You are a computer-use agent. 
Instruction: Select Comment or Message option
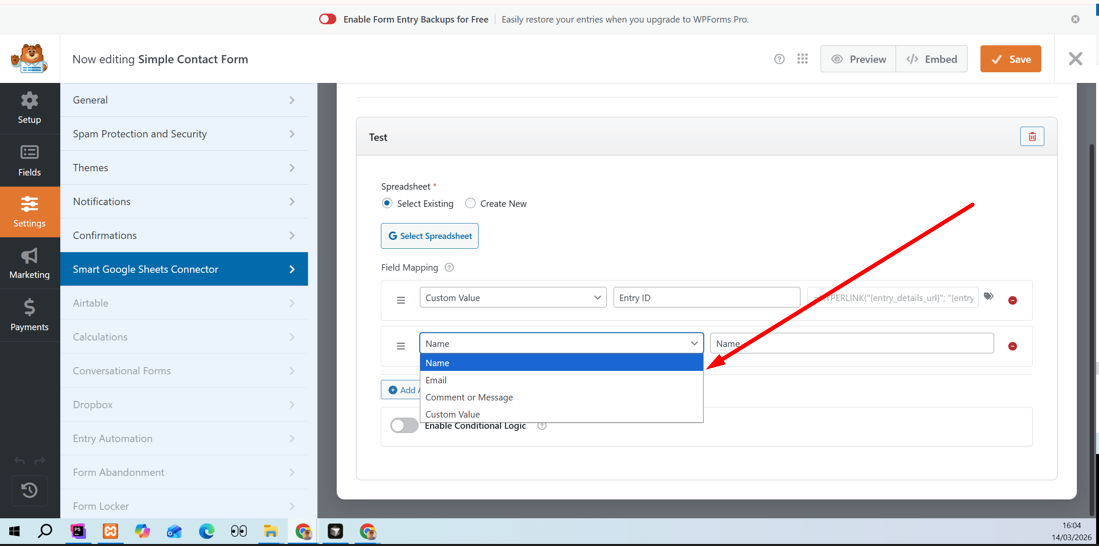561,397
